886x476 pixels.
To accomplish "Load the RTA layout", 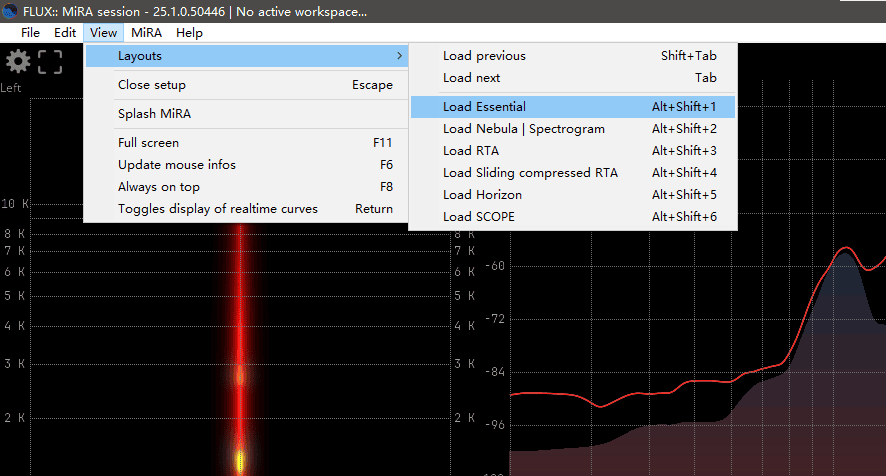I will click(x=572, y=151).
